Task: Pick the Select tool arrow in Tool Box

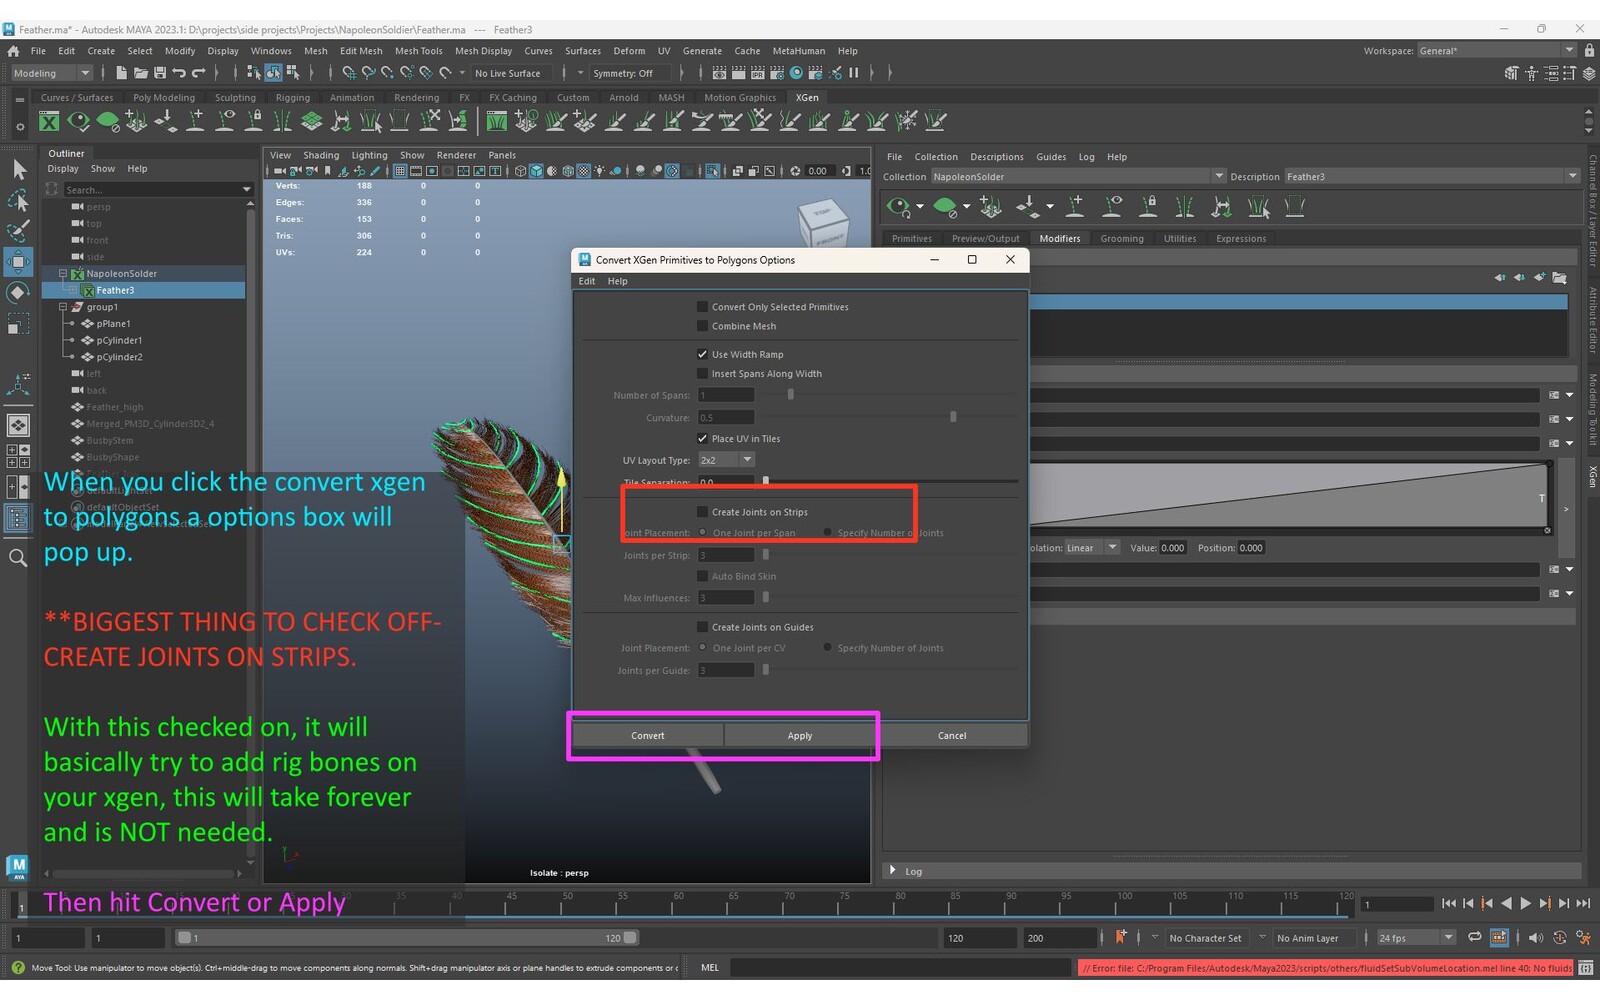Action: click(x=18, y=170)
